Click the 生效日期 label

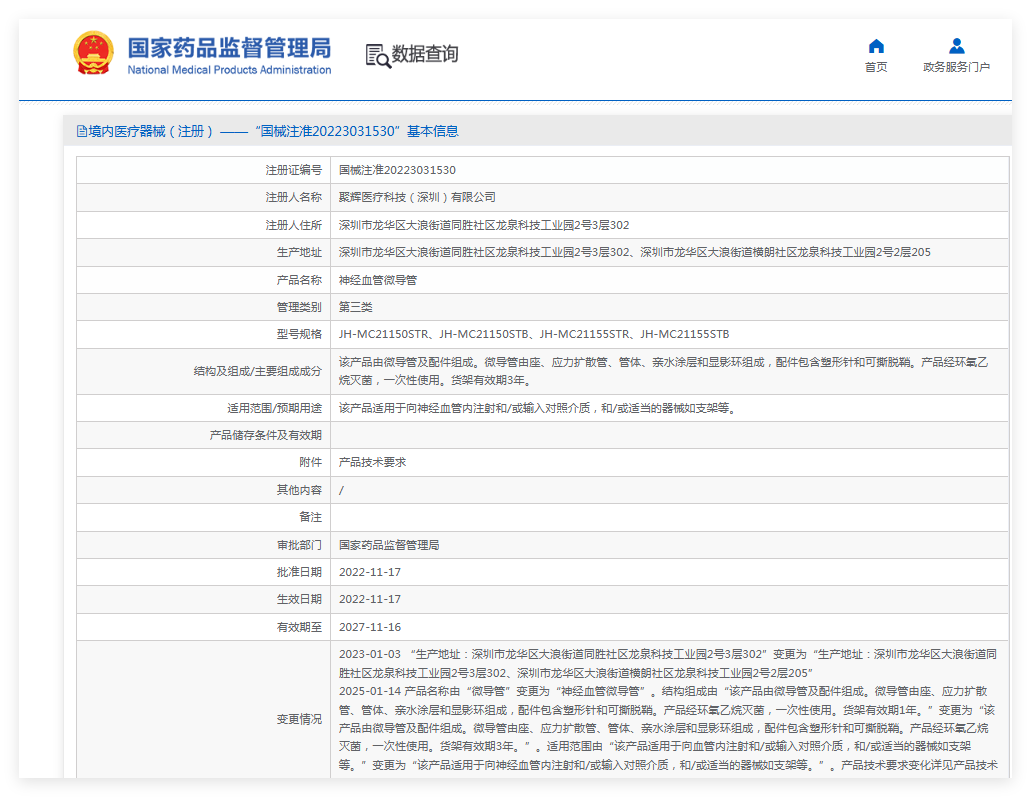point(299,599)
